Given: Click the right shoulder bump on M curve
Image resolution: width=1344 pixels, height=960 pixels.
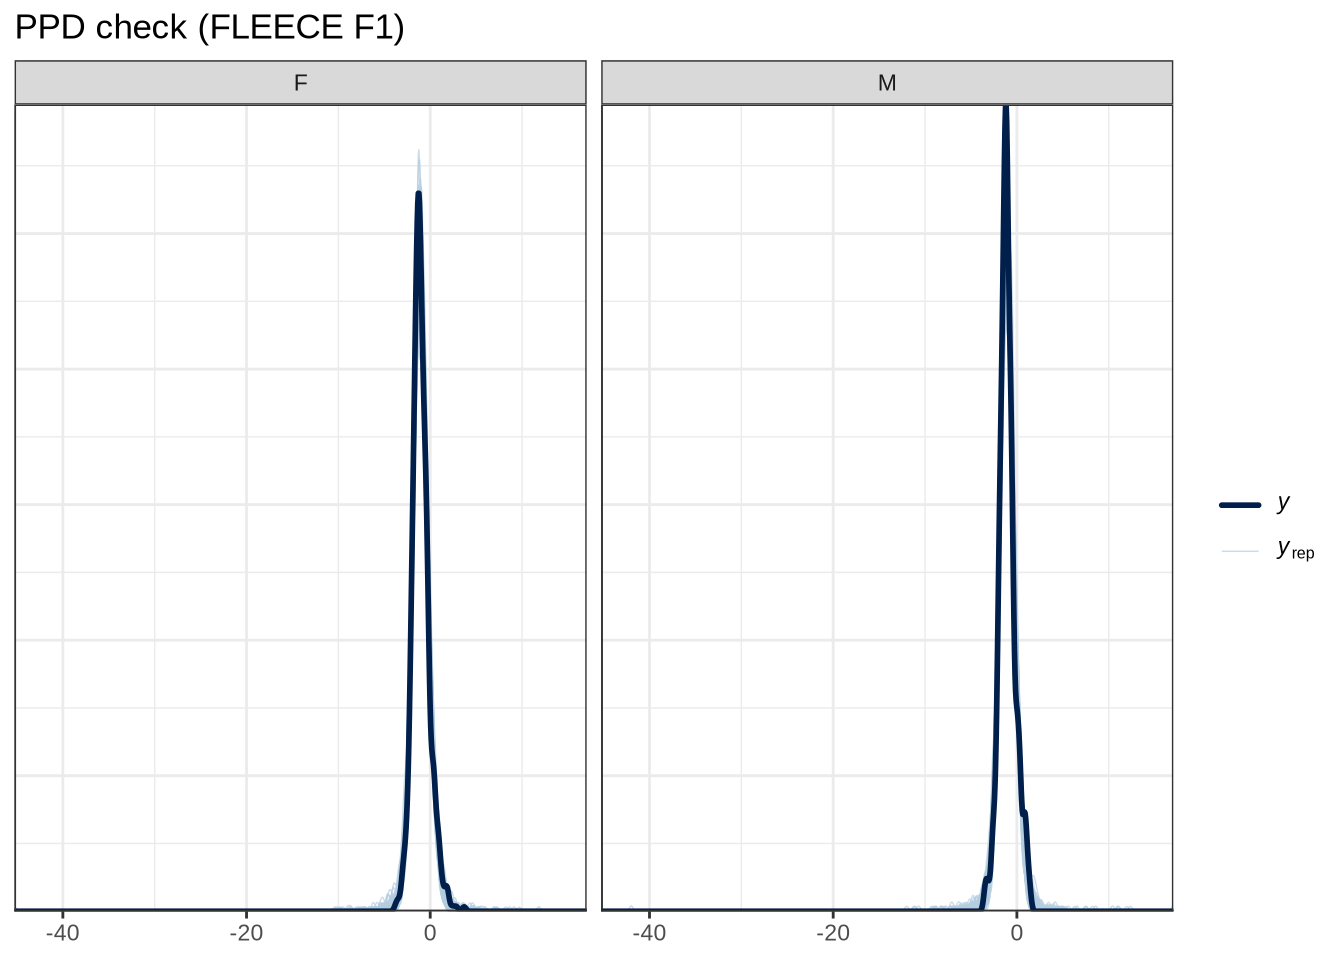Looking at the screenshot, I should point(1025,814).
